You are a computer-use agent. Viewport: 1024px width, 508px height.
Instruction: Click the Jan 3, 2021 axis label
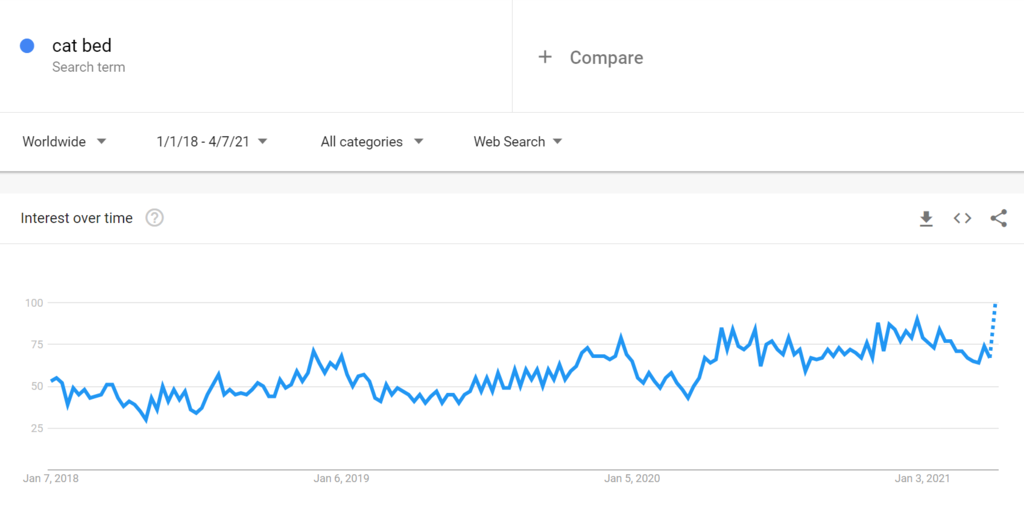coord(924,478)
